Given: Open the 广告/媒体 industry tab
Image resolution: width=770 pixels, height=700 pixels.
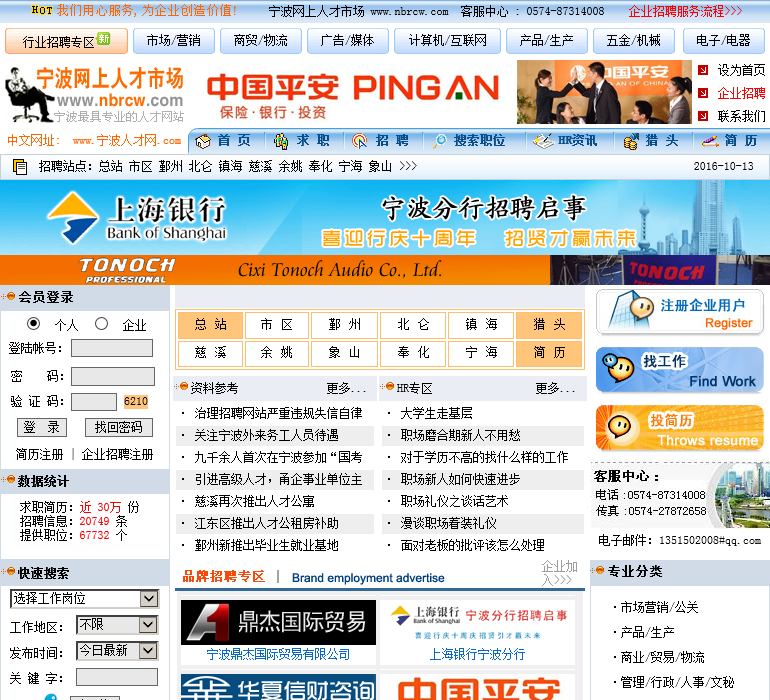Looking at the screenshot, I should pyautogui.click(x=348, y=40).
